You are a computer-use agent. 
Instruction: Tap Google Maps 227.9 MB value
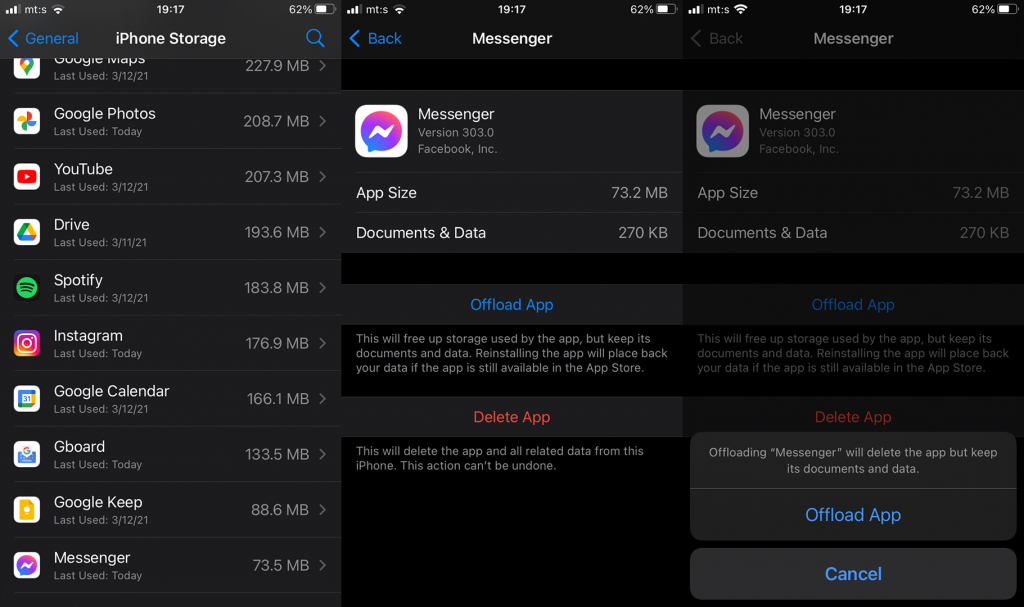pos(277,66)
